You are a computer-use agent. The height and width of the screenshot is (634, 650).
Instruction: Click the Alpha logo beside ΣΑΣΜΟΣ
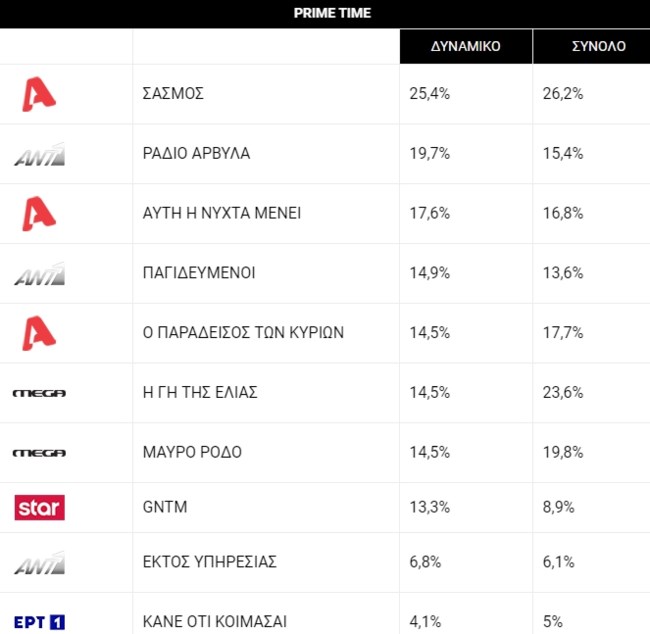pos(39,94)
